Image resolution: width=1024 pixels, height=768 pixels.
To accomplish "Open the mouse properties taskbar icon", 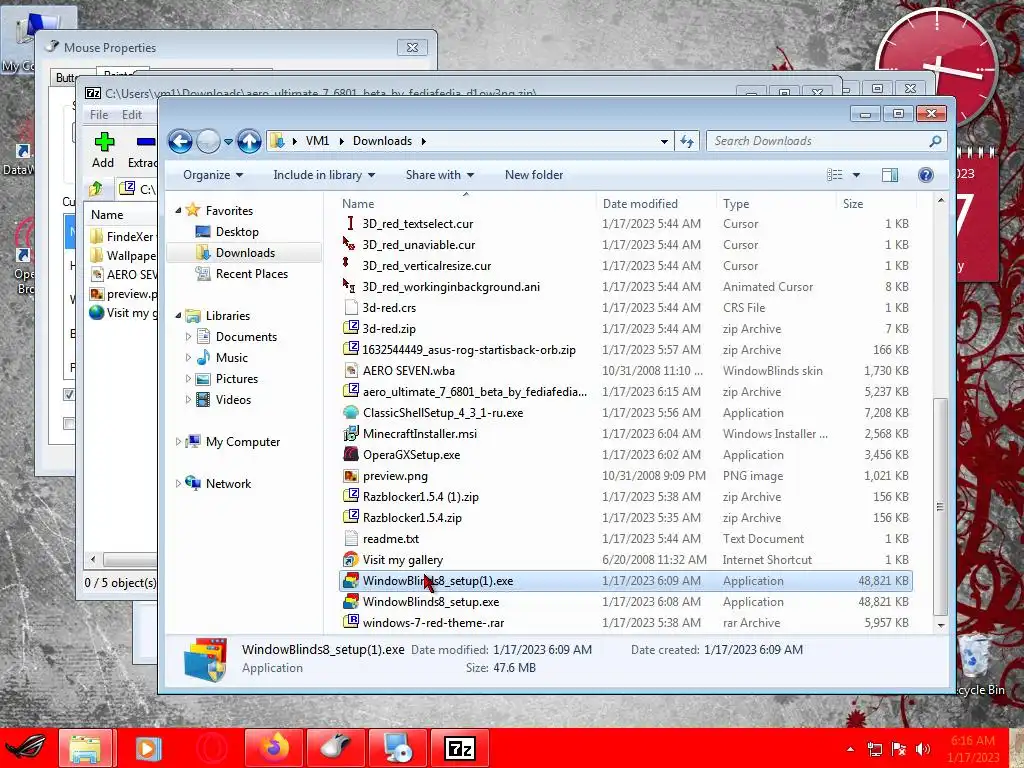I will tap(335, 748).
